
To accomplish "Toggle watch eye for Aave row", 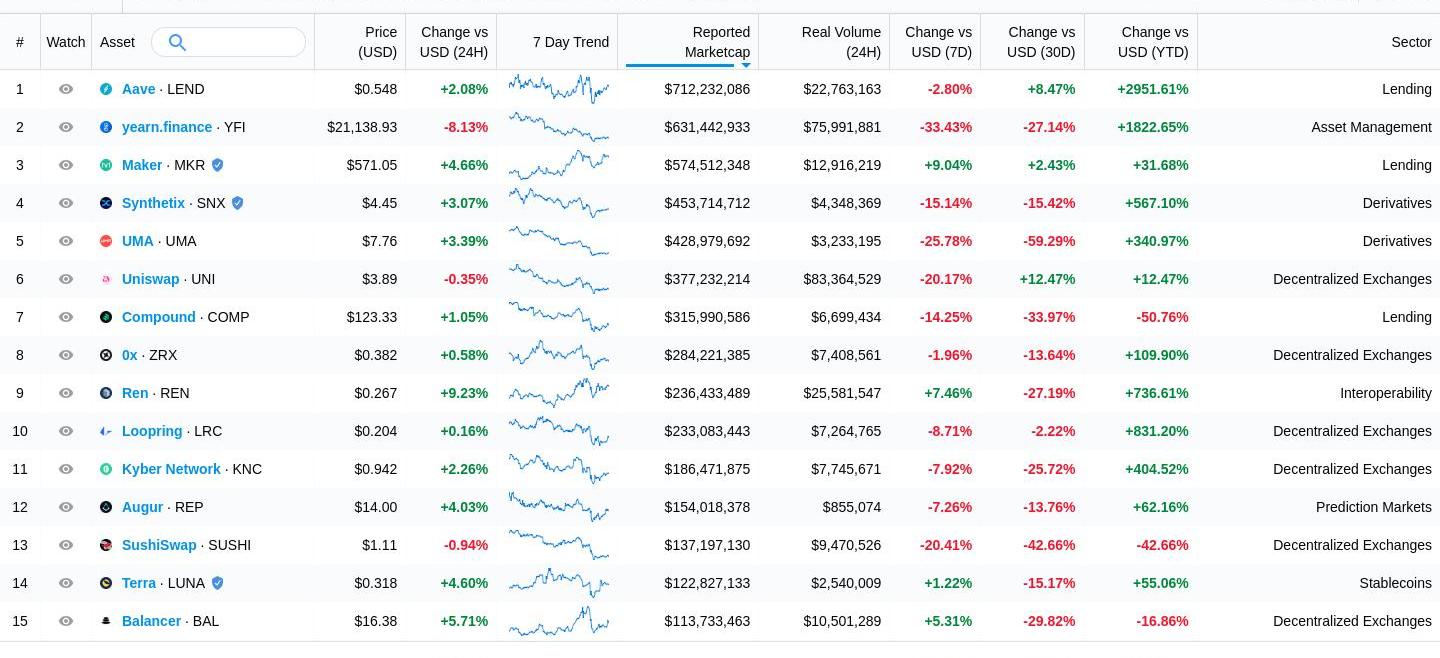I will click(66, 89).
